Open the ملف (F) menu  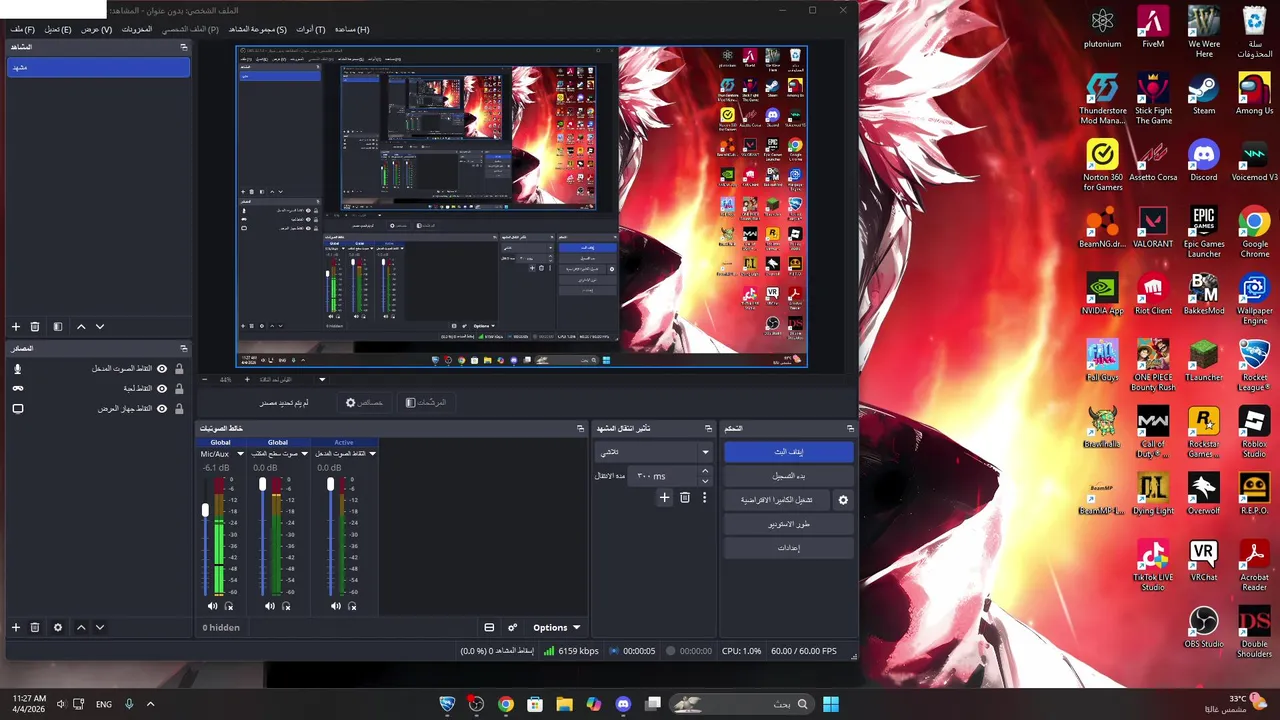coord(23,30)
